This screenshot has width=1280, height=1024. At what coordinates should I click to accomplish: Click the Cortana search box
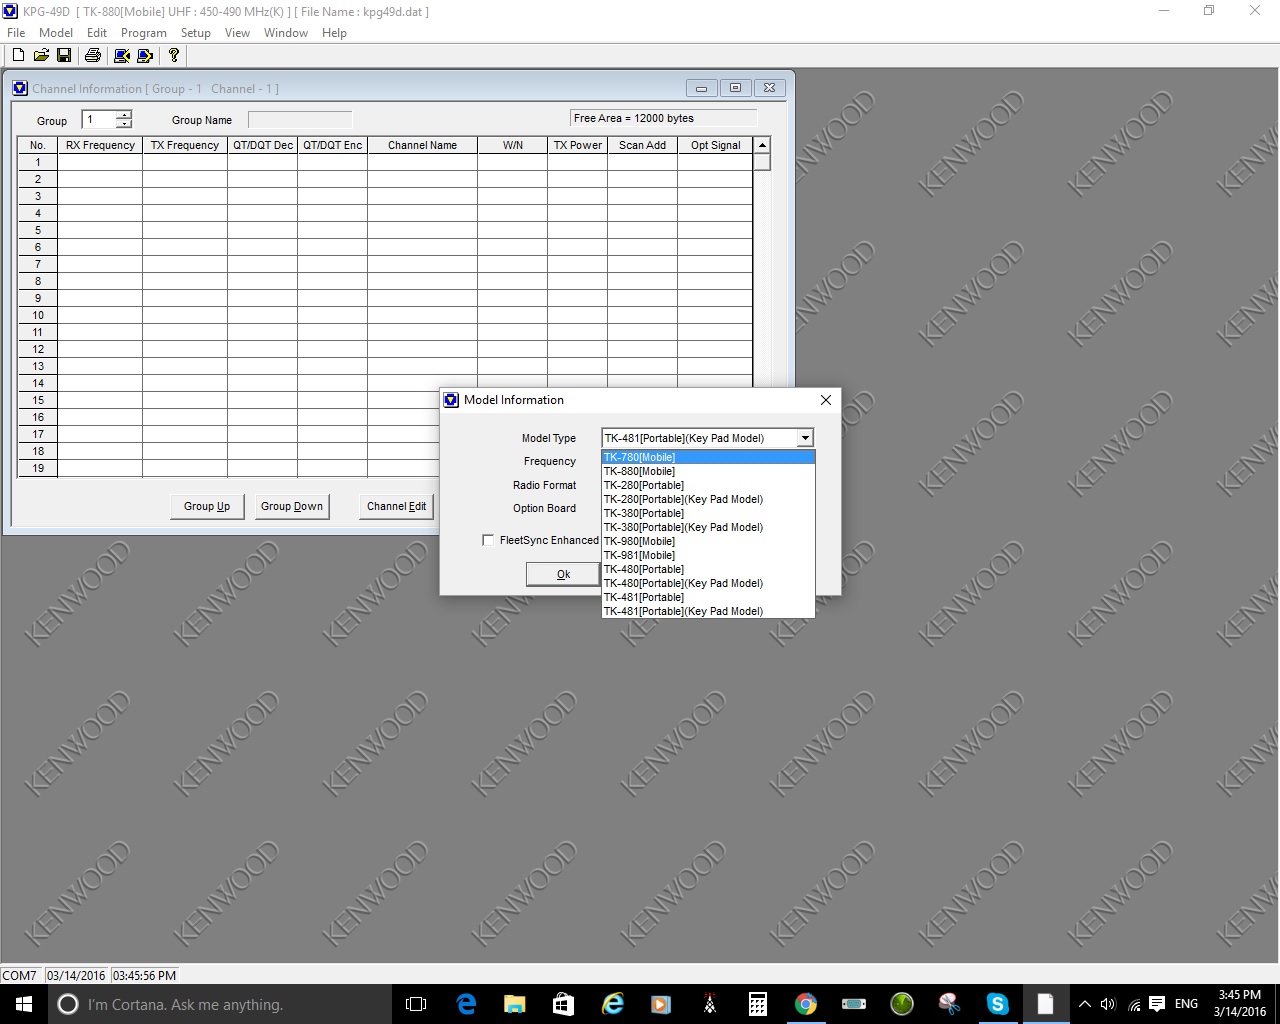(x=220, y=1004)
